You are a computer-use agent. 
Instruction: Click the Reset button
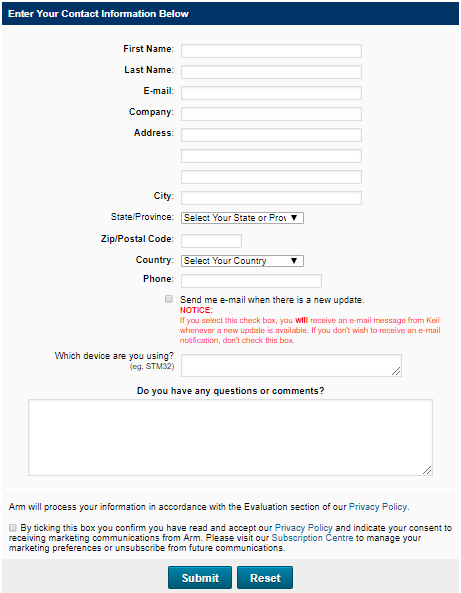[x=265, y=577]
